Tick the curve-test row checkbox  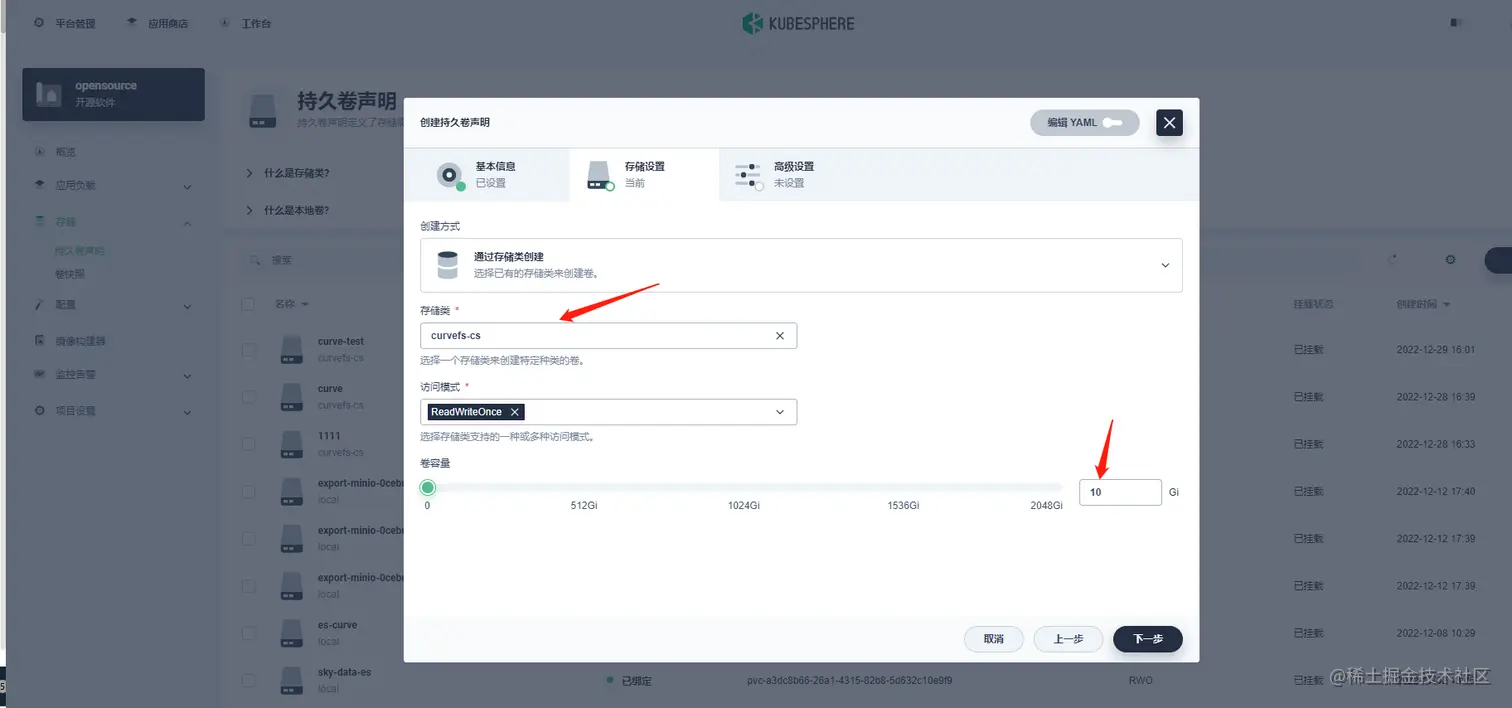coord(248,350)
